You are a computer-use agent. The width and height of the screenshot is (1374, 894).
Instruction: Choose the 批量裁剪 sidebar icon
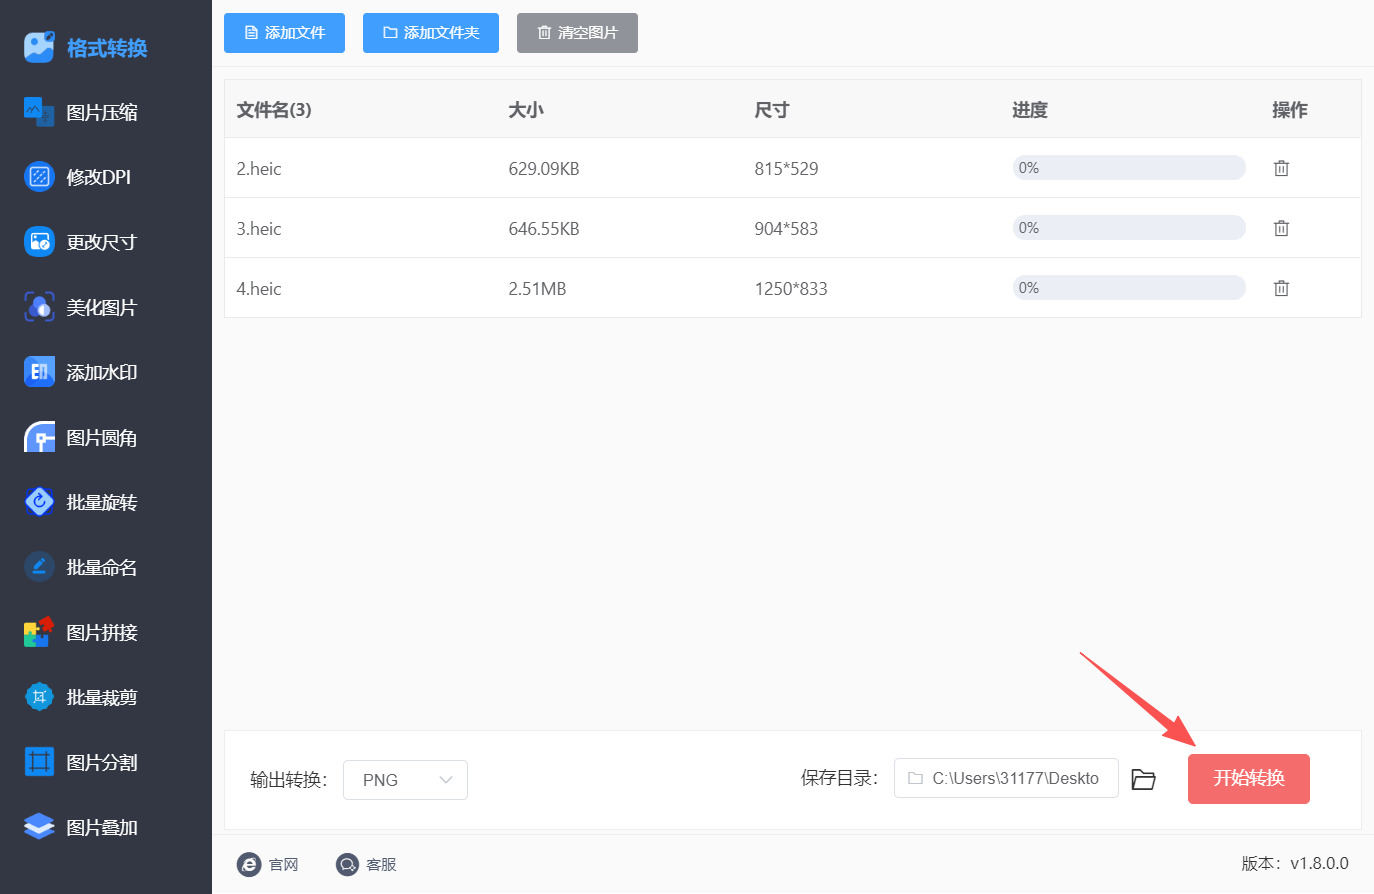point(39,697)
